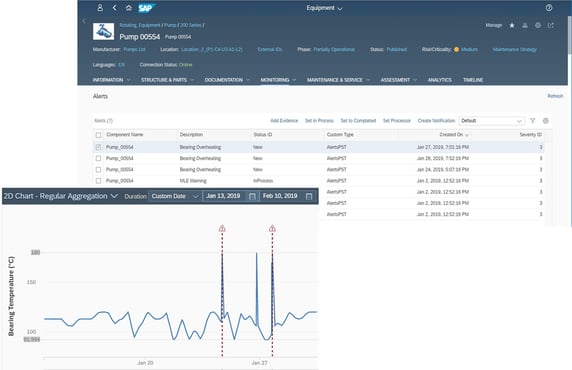Click the Set to Completed button

(x=358, y=121)
